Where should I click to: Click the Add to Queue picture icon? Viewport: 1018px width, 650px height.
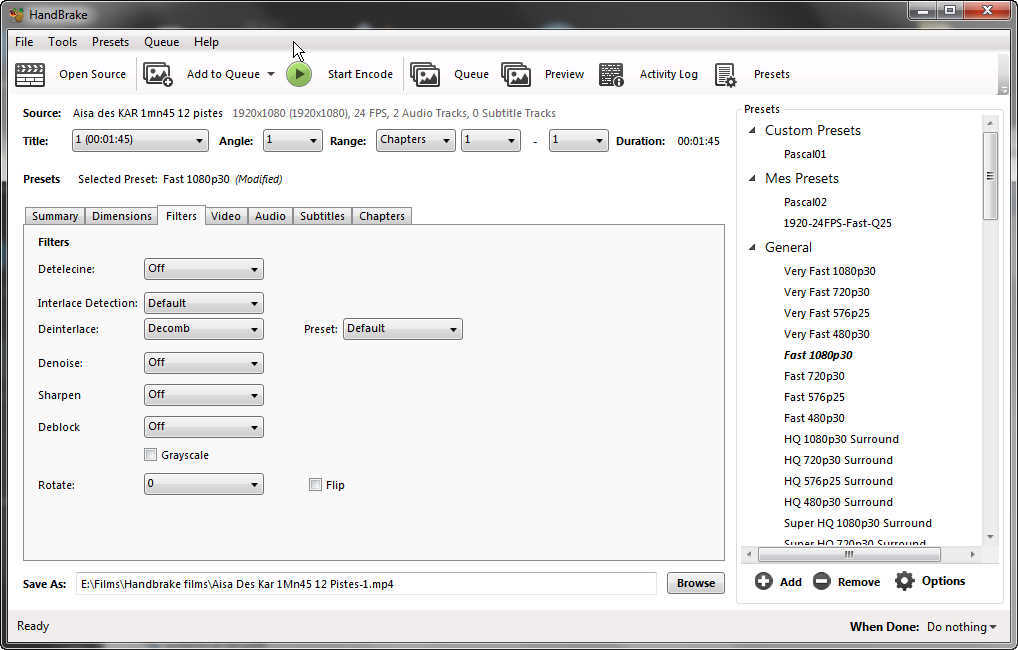(x=158, y=75)
